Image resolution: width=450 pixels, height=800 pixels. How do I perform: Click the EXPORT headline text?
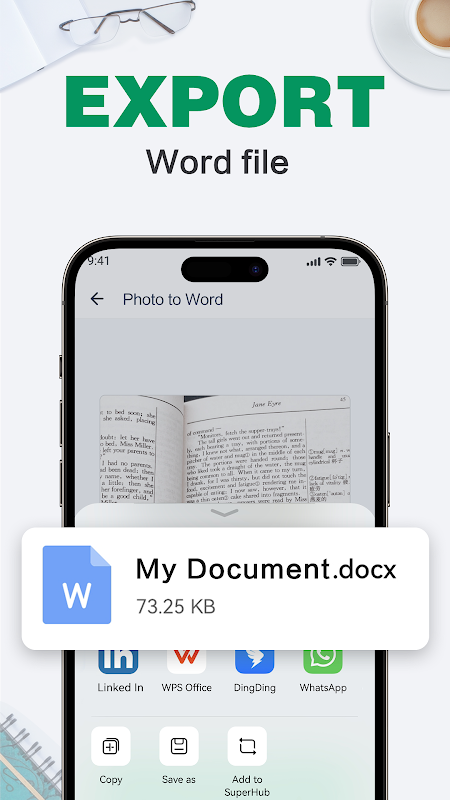click(x=225, y=102)
